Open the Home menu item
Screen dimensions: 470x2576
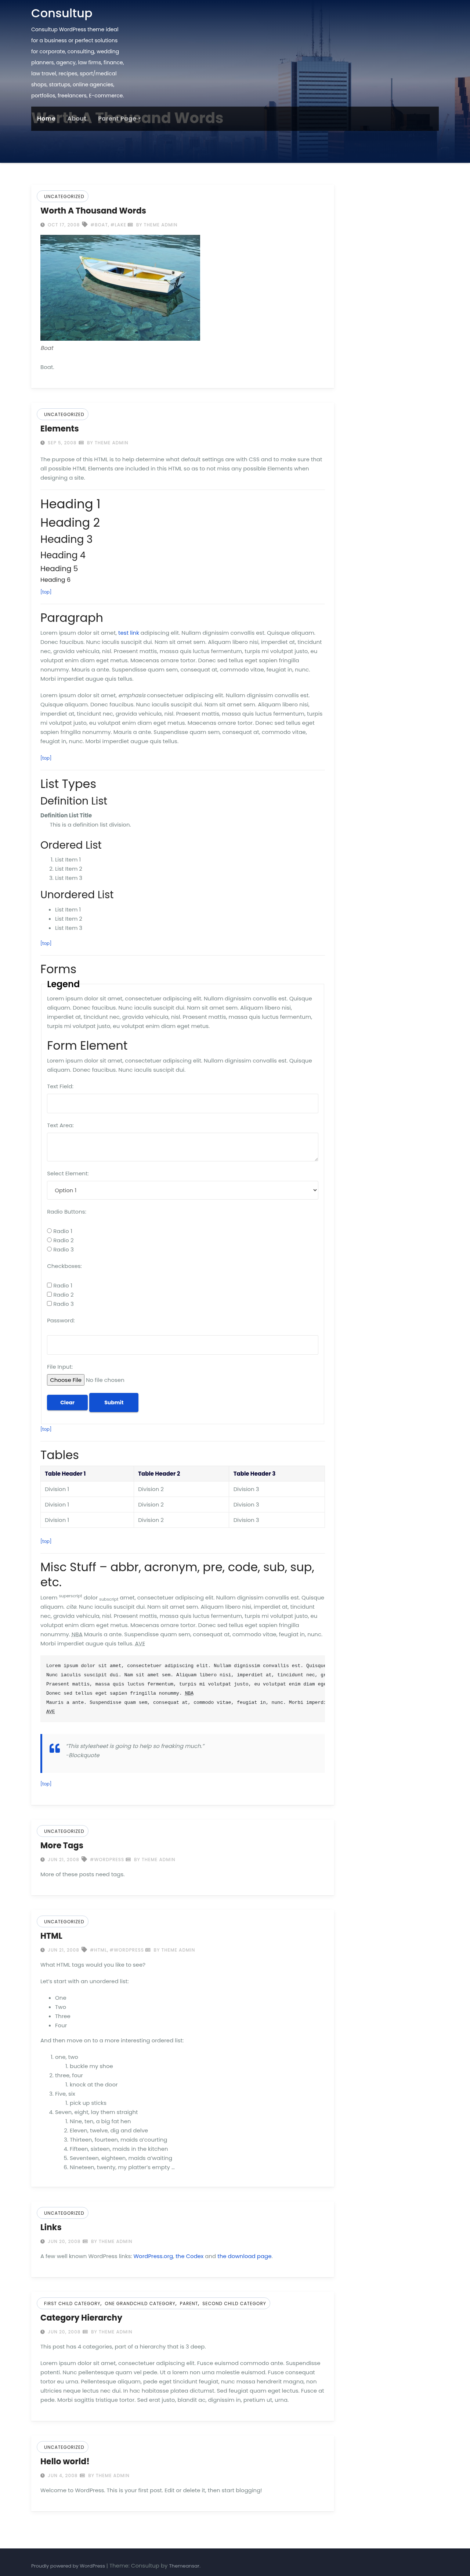[x=46, y=119]
